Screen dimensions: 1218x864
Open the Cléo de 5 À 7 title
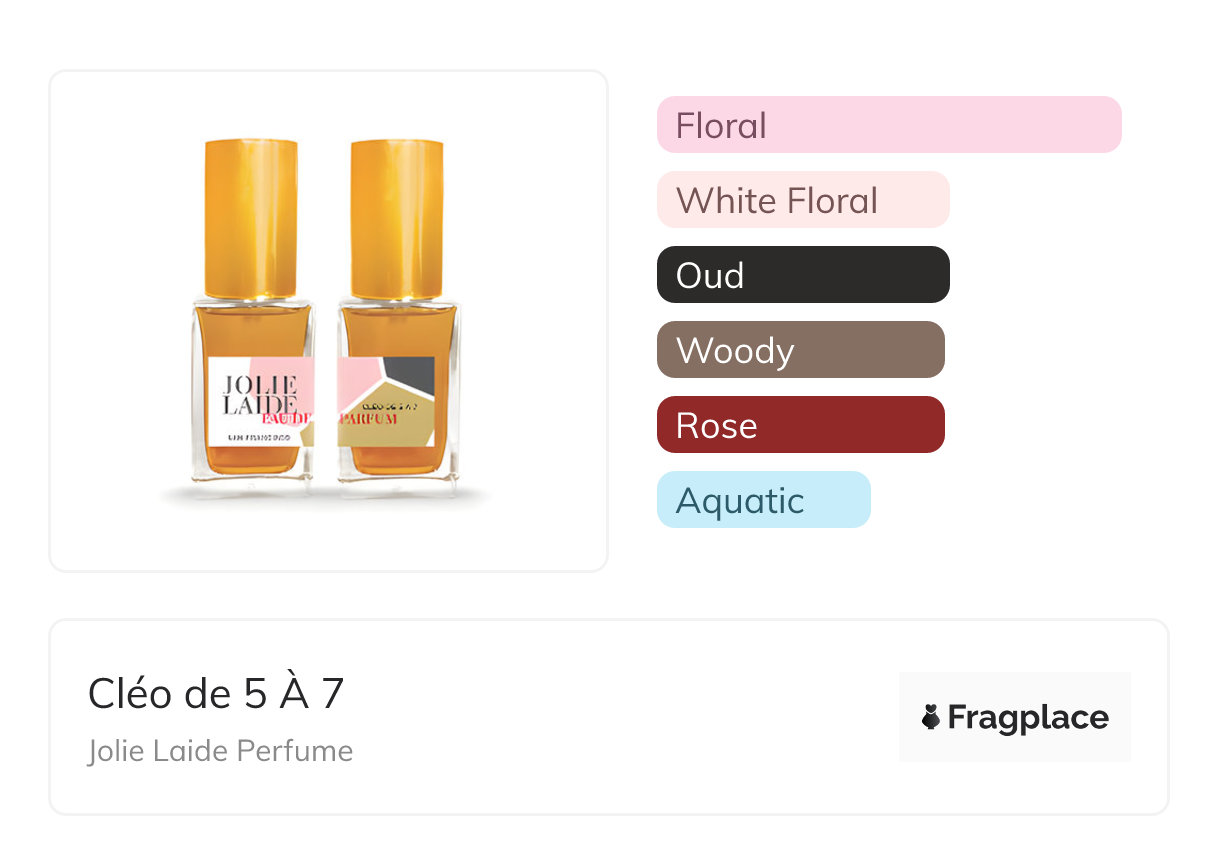point(216,694)
